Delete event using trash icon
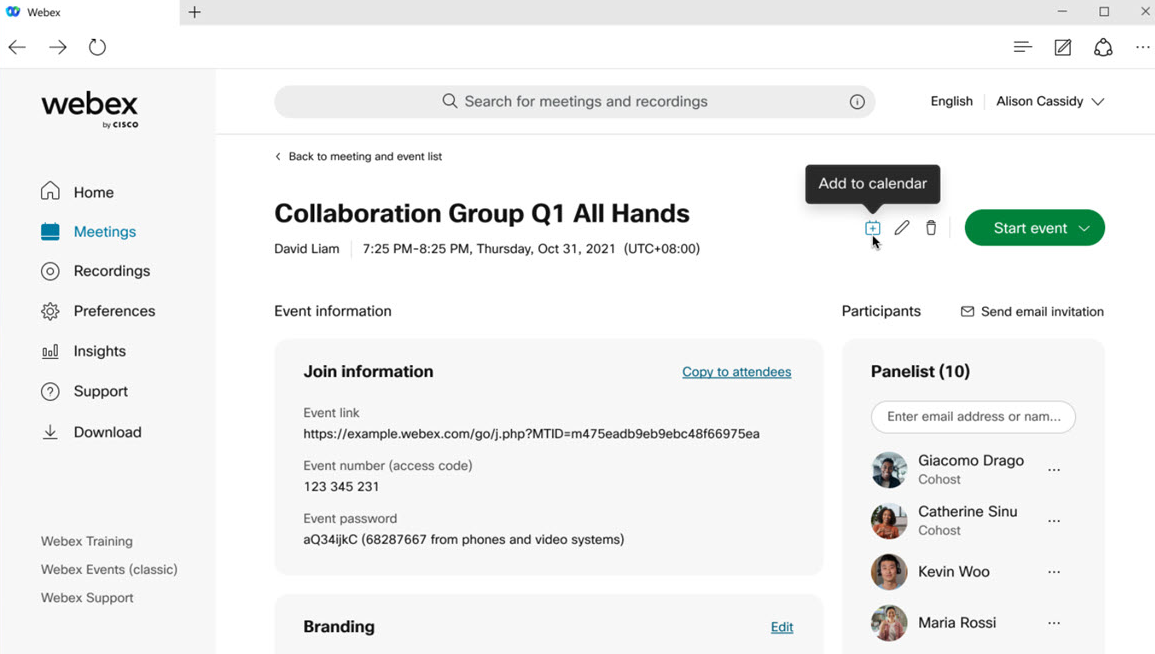Screen dimensions: 1155x654 [931, 228]
